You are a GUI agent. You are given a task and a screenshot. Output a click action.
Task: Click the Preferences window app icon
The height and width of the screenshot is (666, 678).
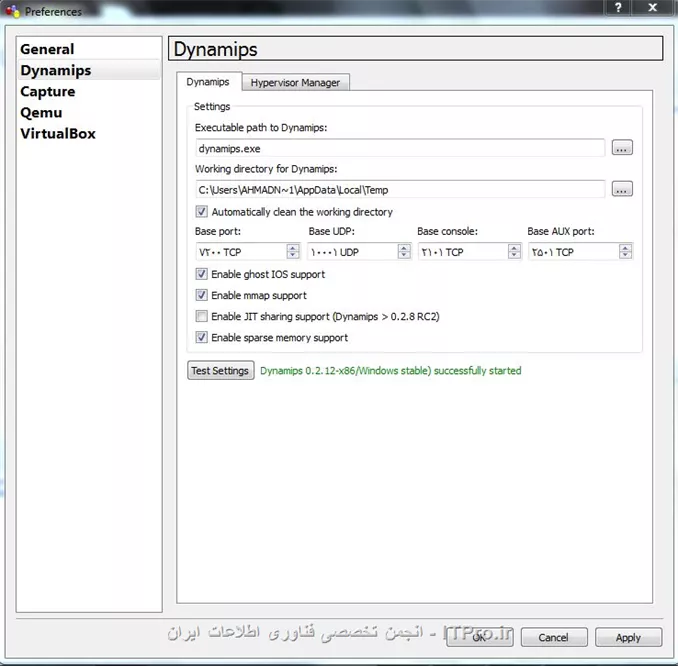(13, 11)
